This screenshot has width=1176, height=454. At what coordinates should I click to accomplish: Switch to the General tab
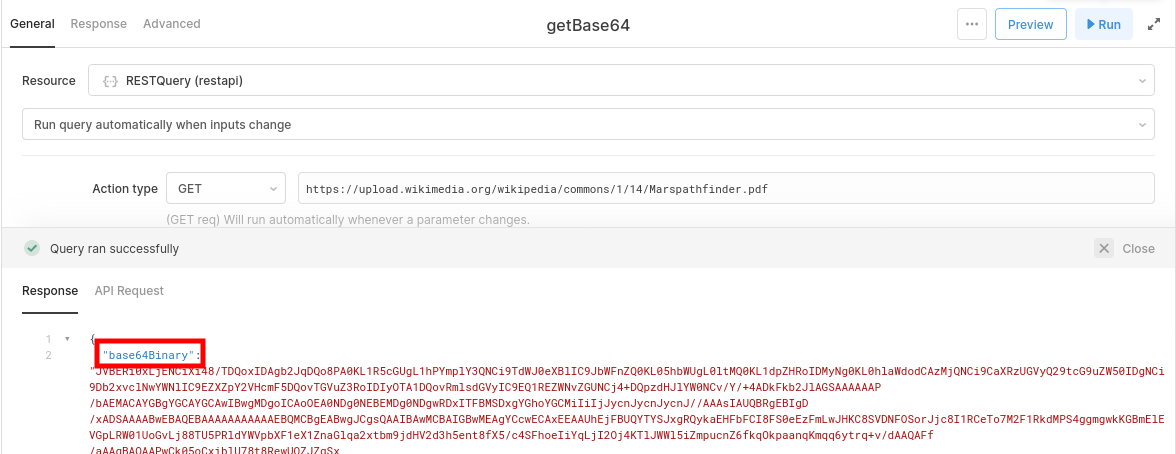pos(32,24)
